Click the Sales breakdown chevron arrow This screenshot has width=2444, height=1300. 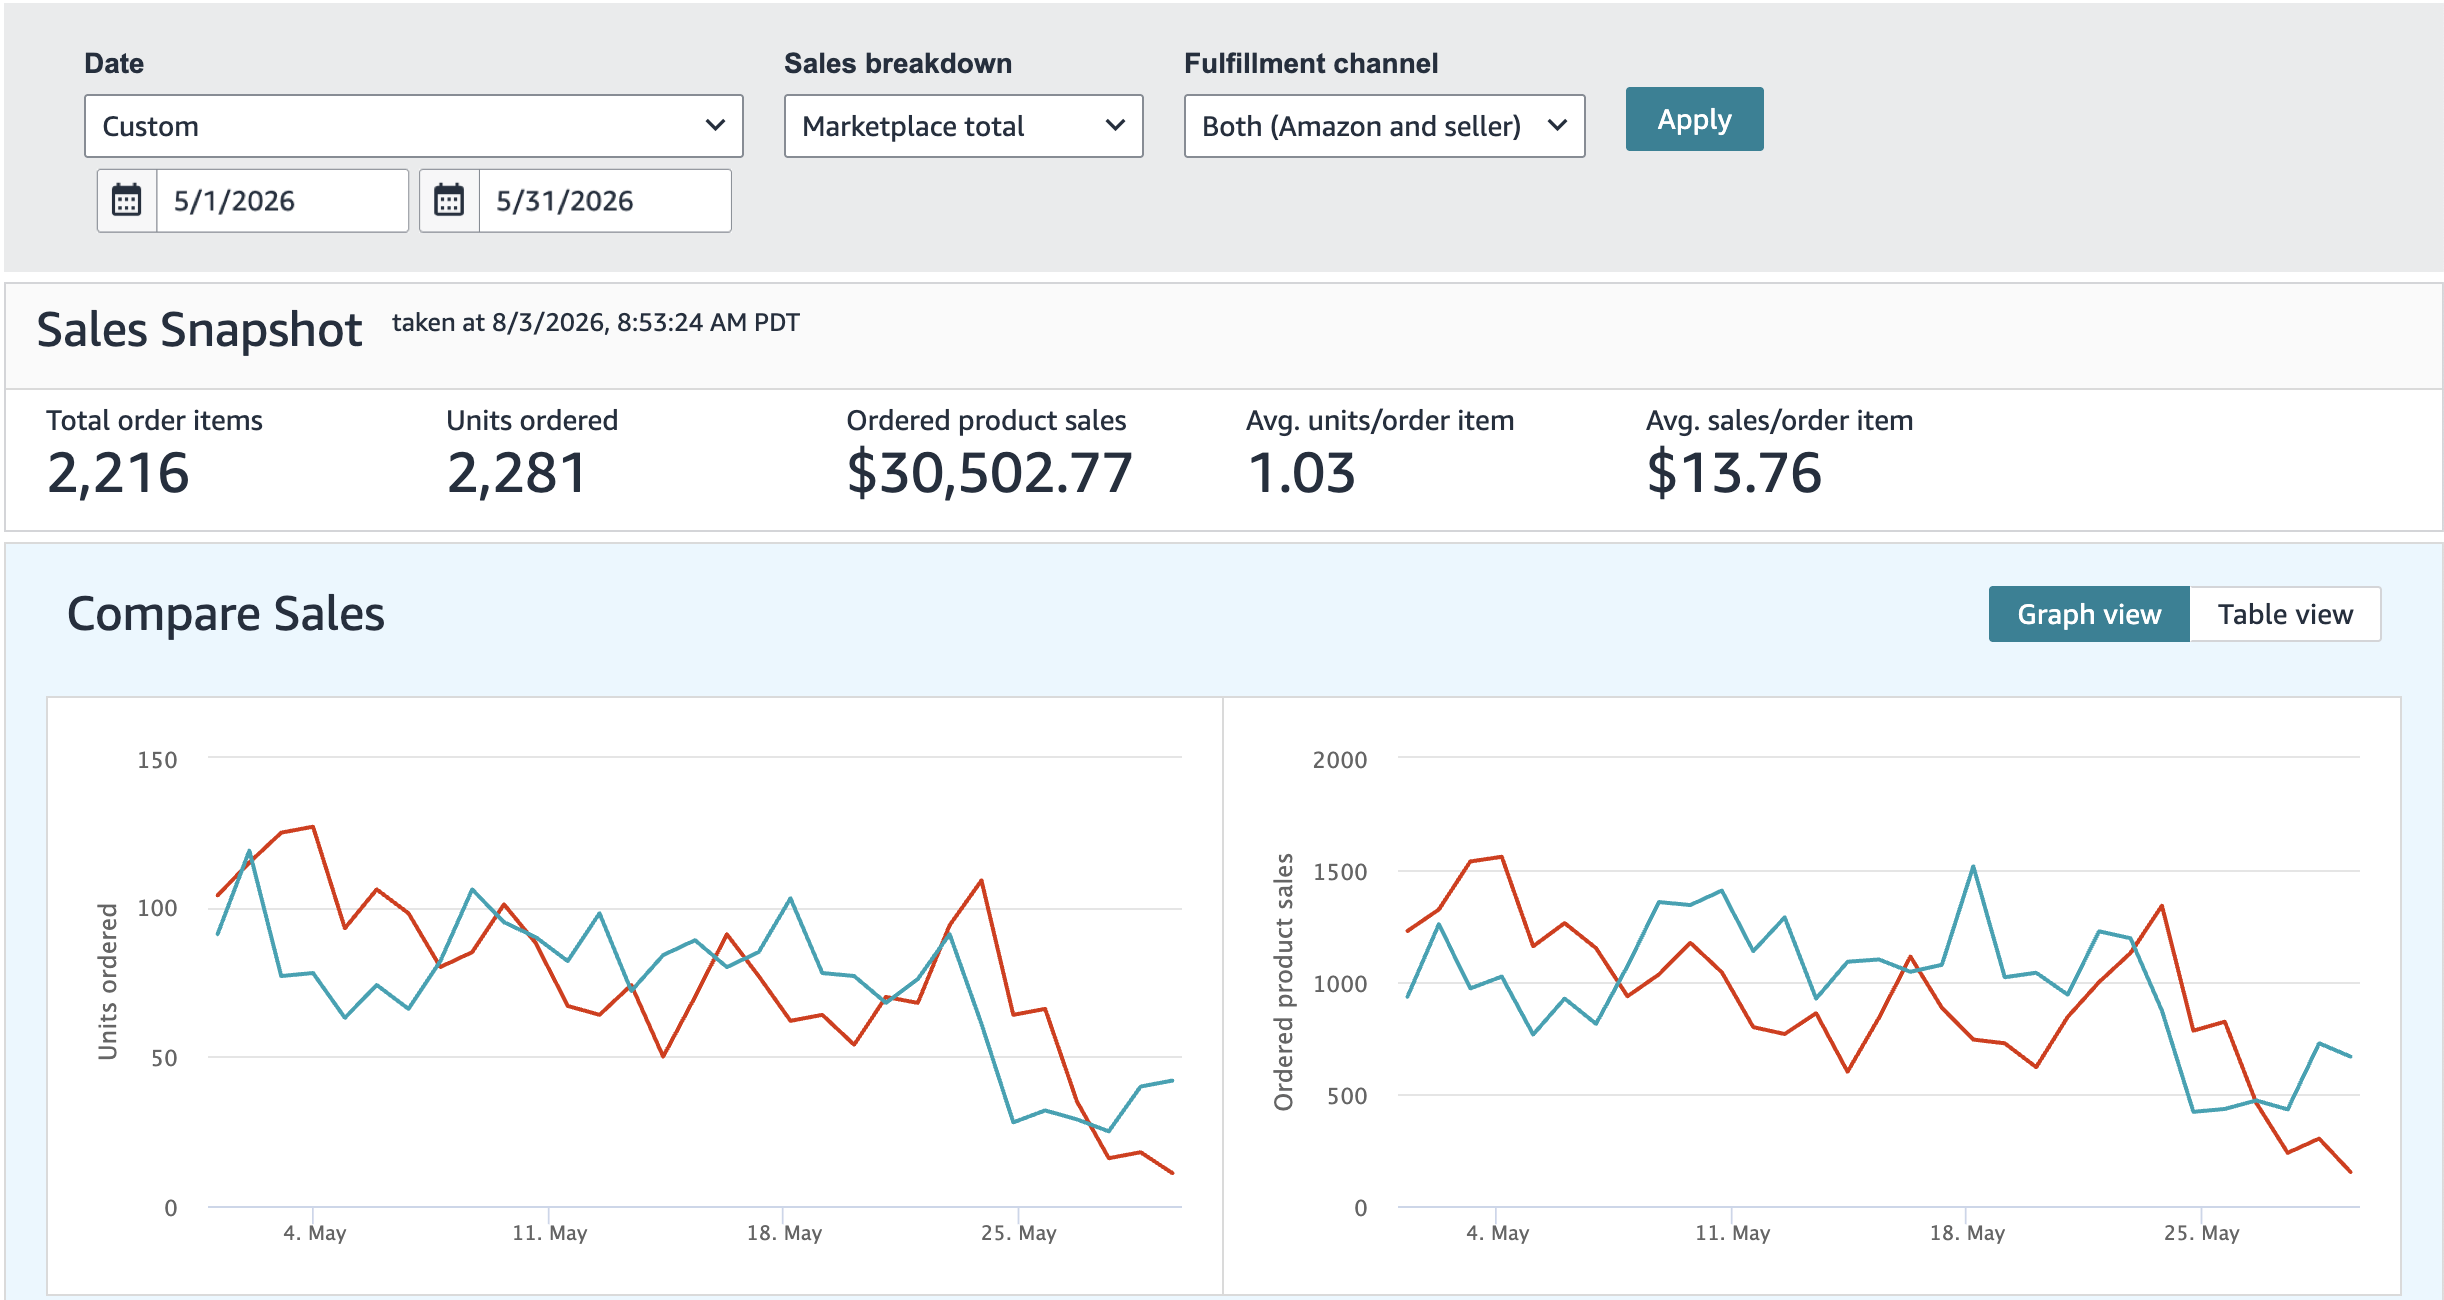tap(1115, 126)
